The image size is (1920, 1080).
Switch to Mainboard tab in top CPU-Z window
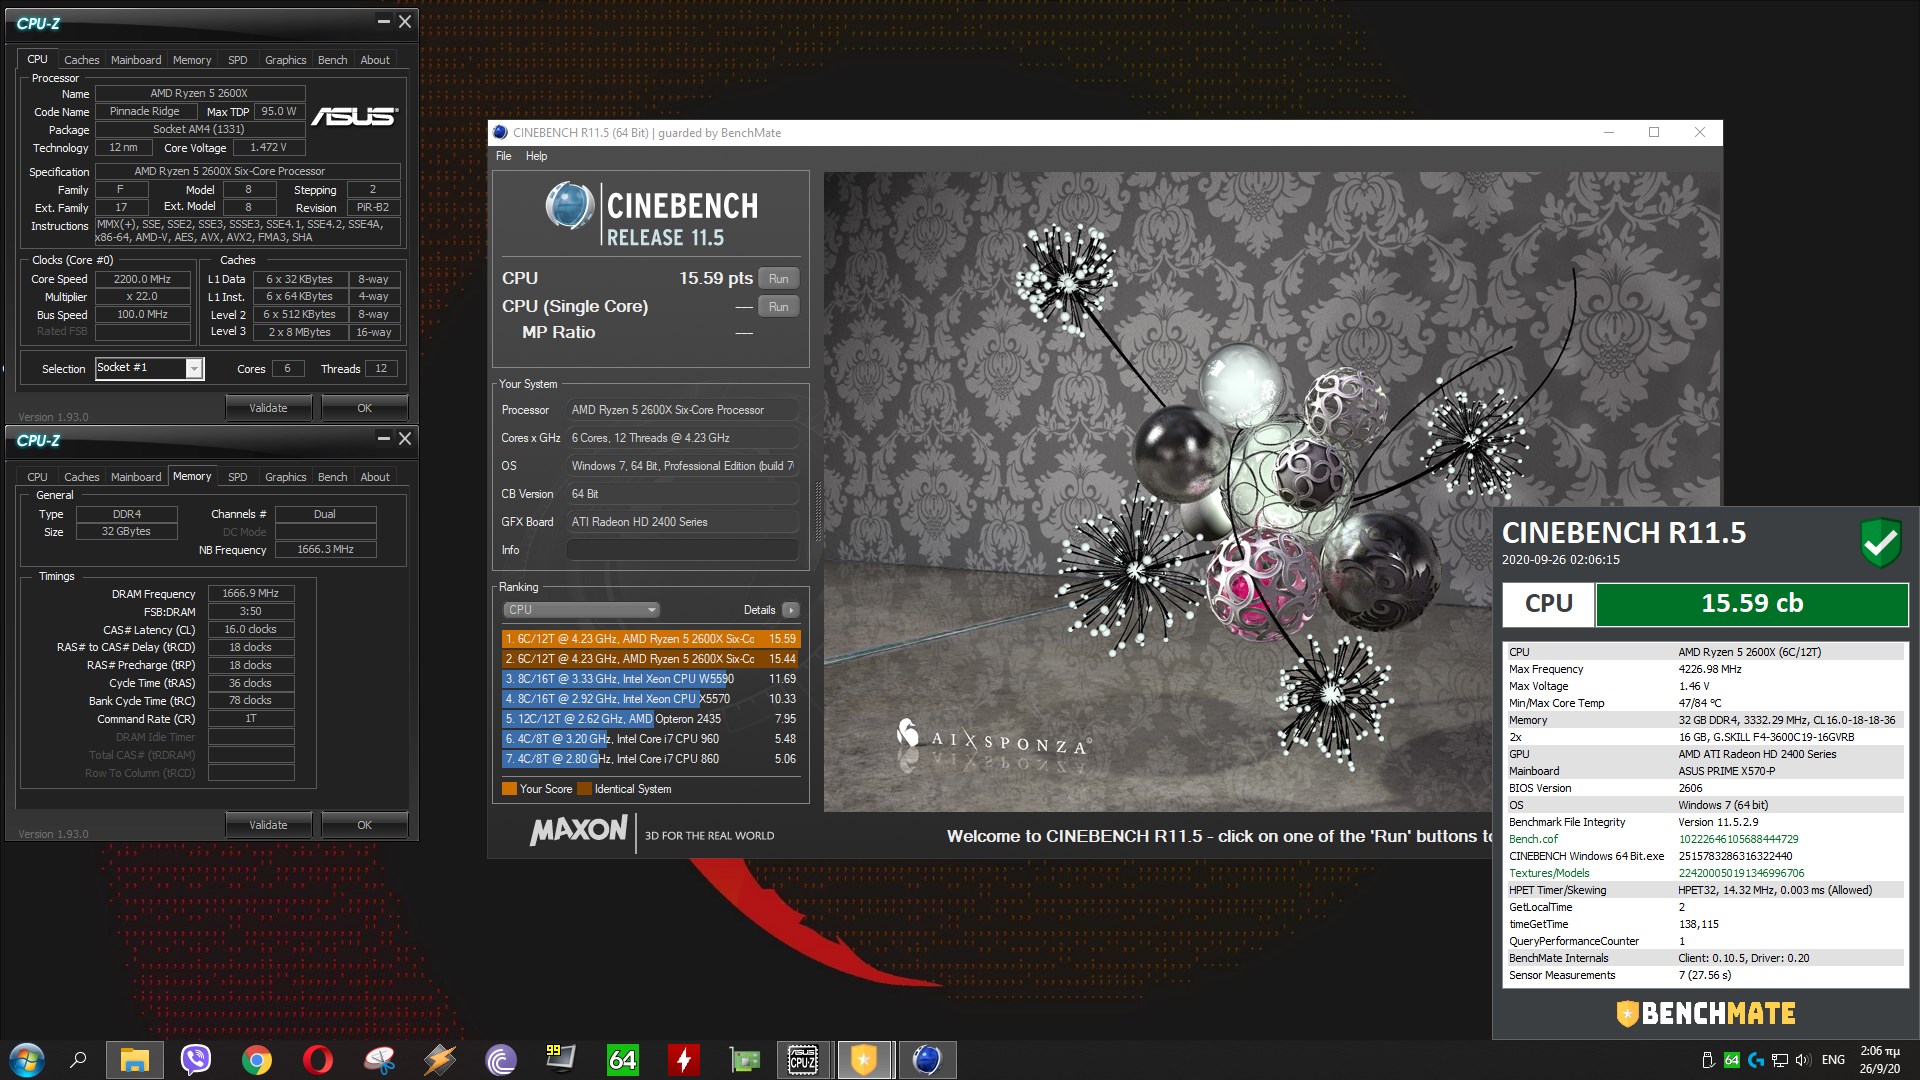point(136,60)
